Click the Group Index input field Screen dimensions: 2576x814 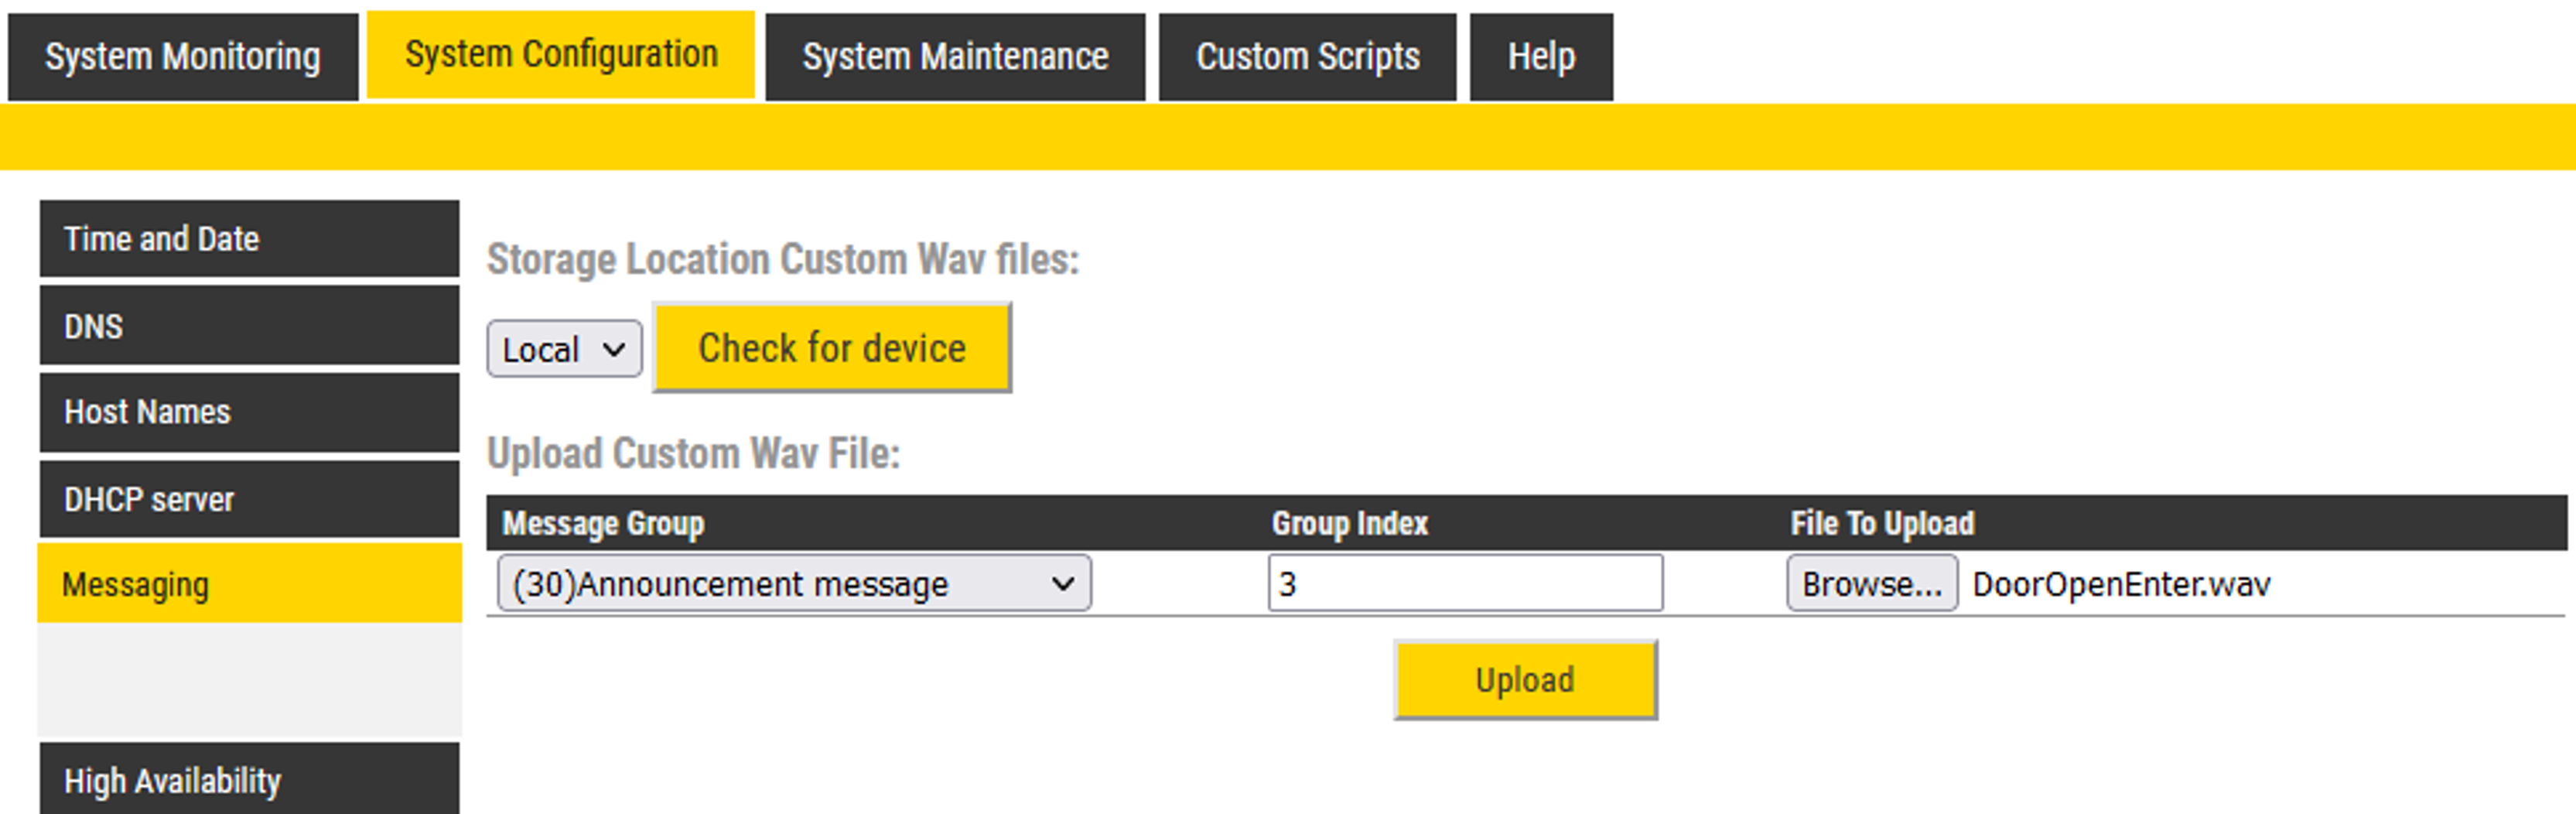(x=1464, y=583)
